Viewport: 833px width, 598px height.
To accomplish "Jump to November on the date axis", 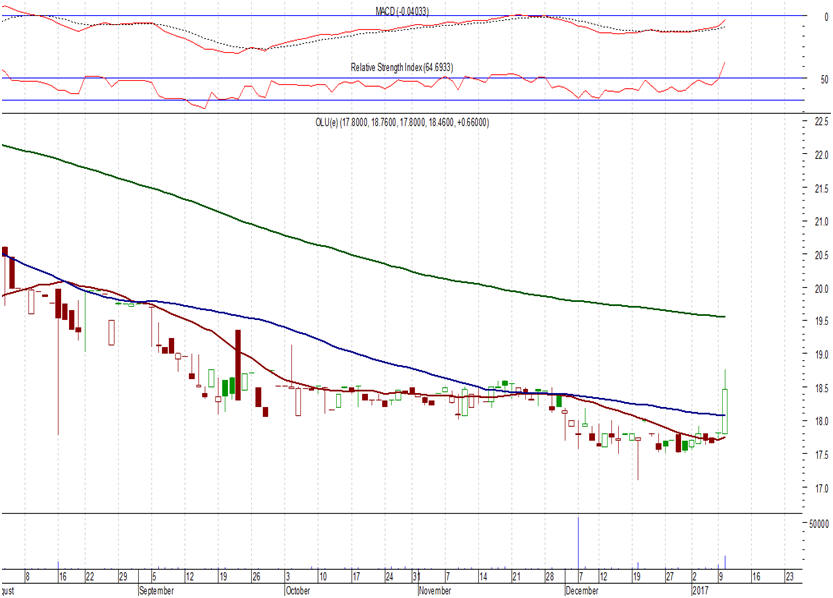I will tap(436, 591).
